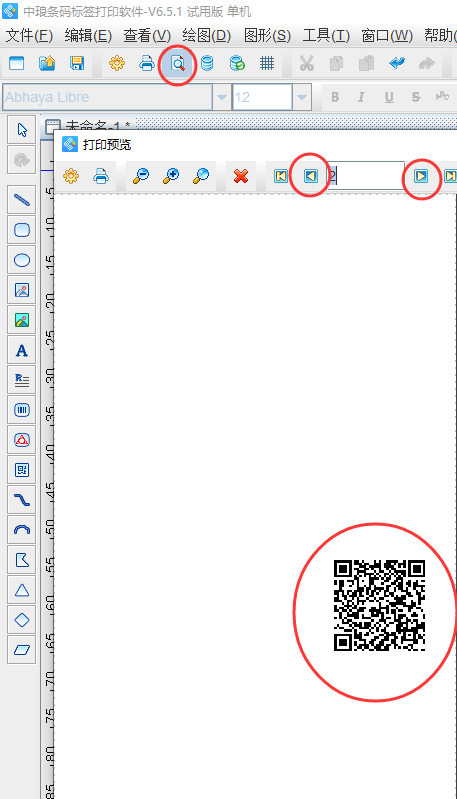The height and width of the screenshot is (799, 457).
Task: Click the Abhaya Libre font field
Action: coord(107,97)
